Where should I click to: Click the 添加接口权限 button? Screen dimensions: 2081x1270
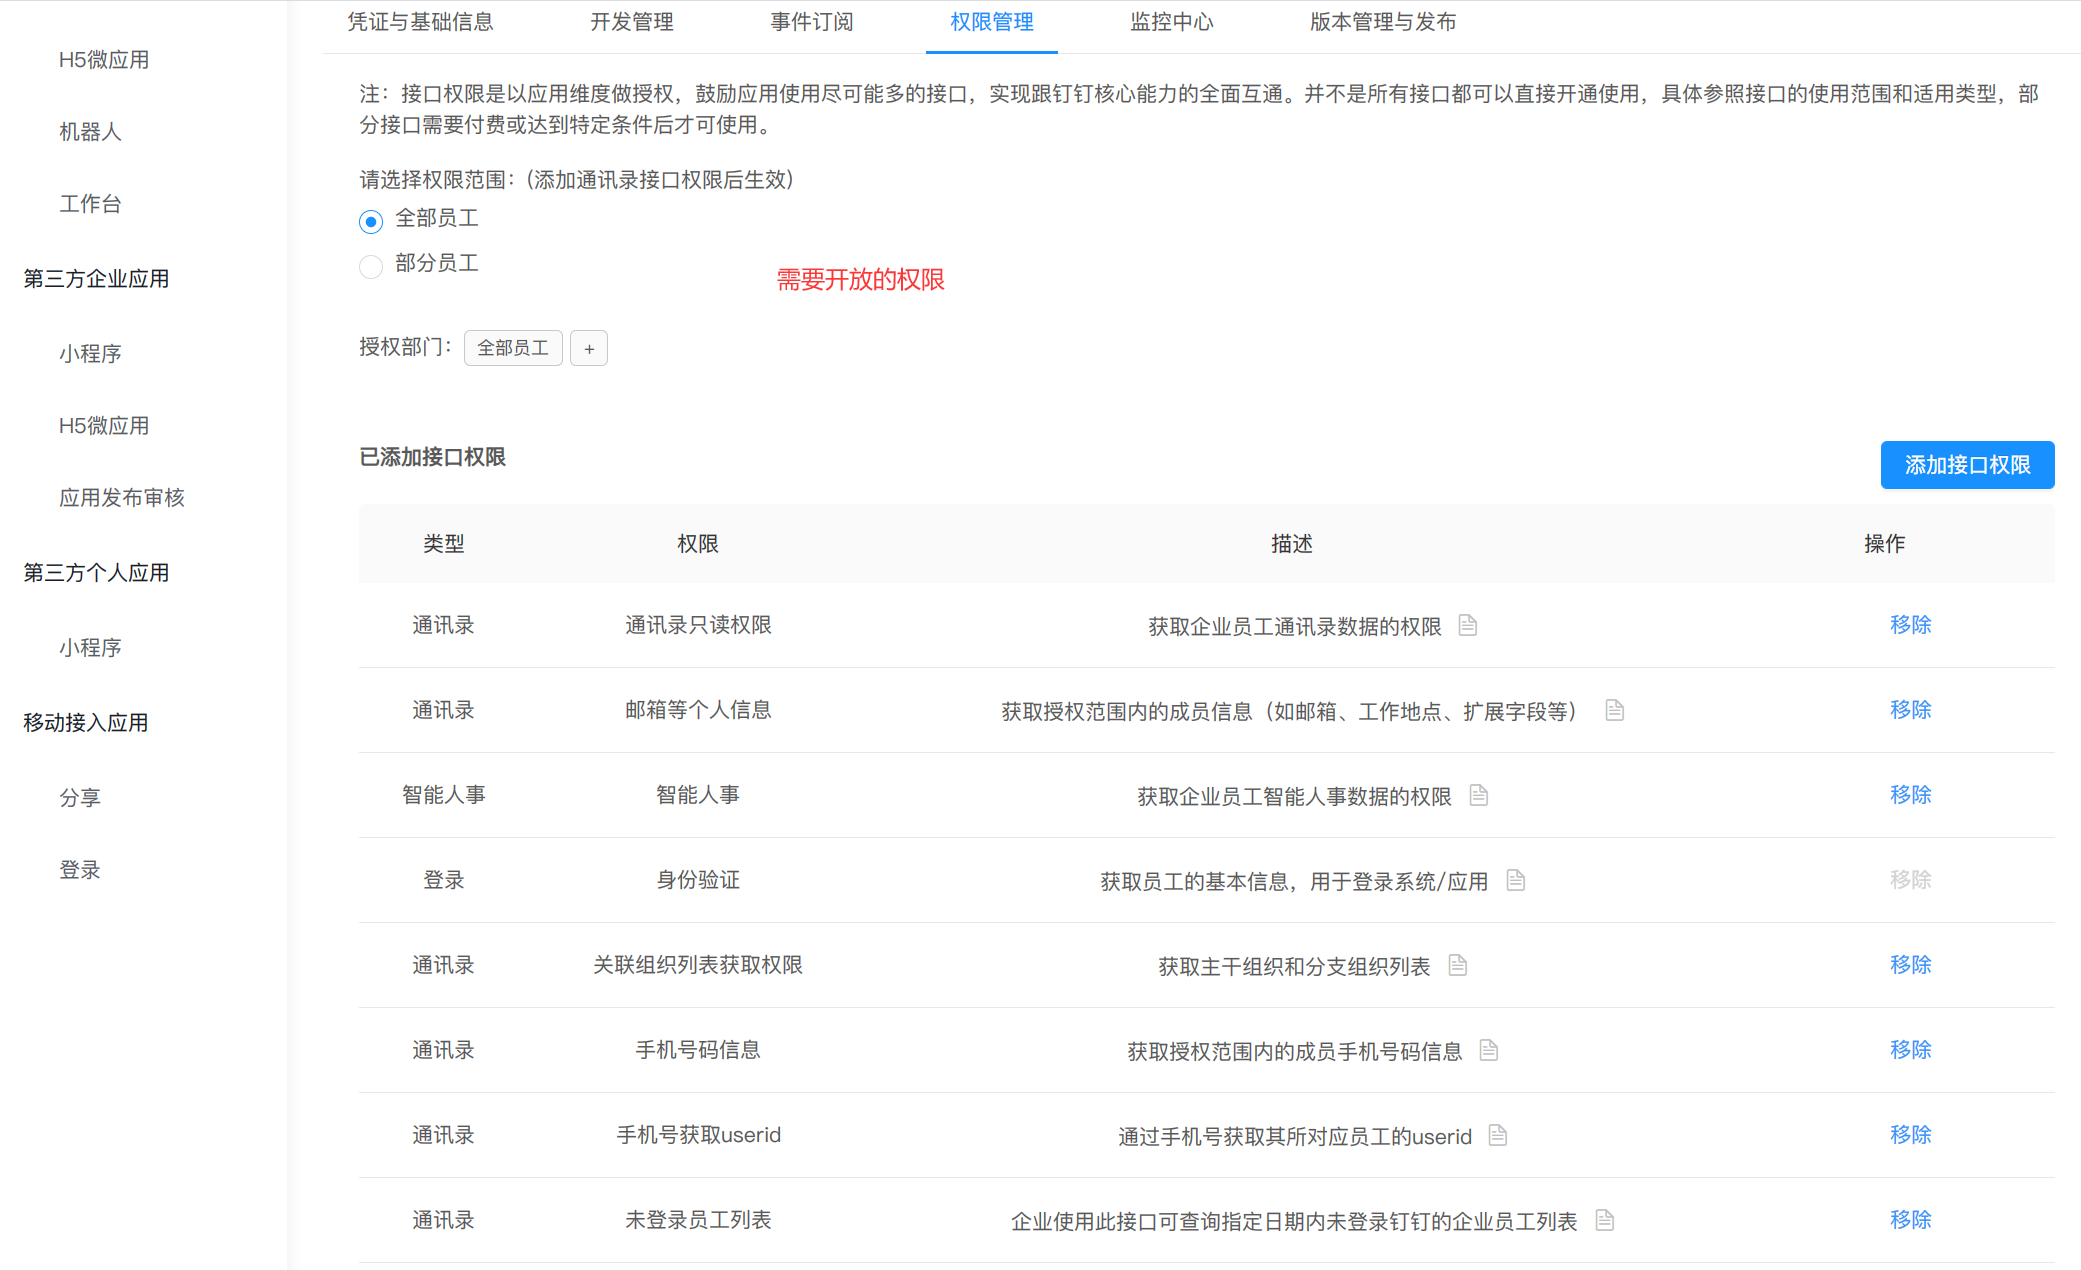[x=1966, y=465]
